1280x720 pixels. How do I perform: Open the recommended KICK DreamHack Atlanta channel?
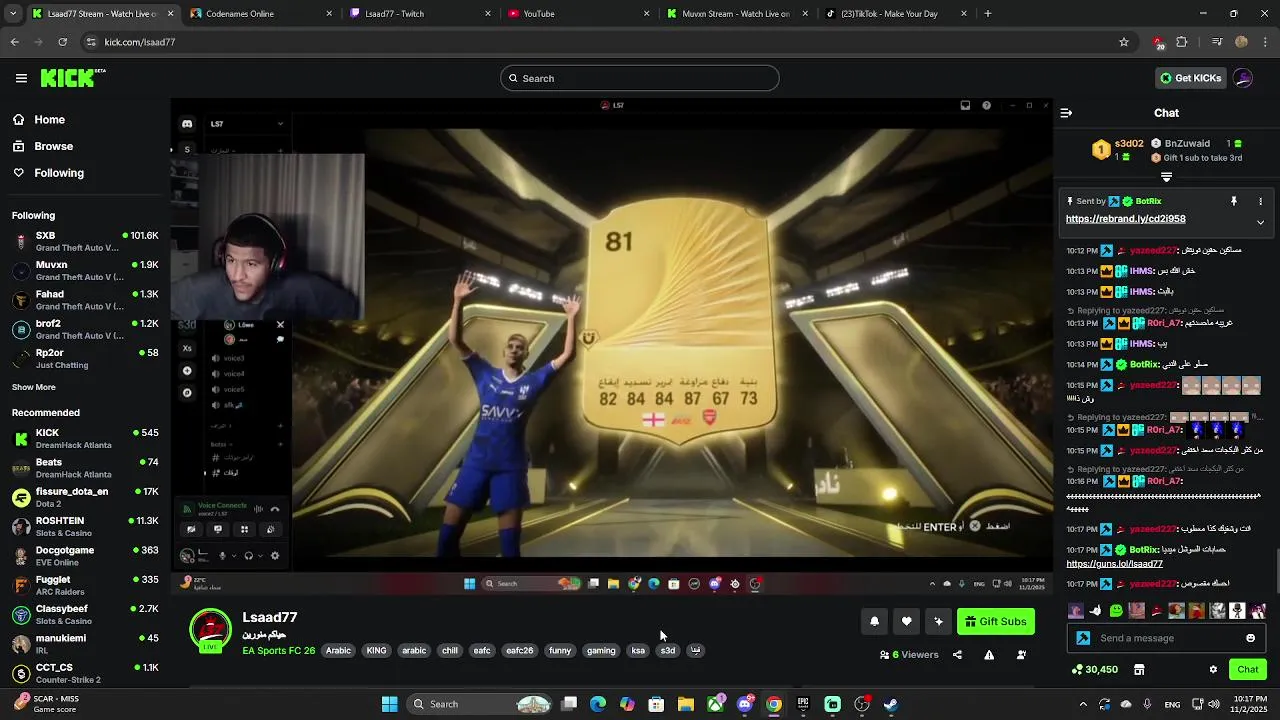[85, 439]
